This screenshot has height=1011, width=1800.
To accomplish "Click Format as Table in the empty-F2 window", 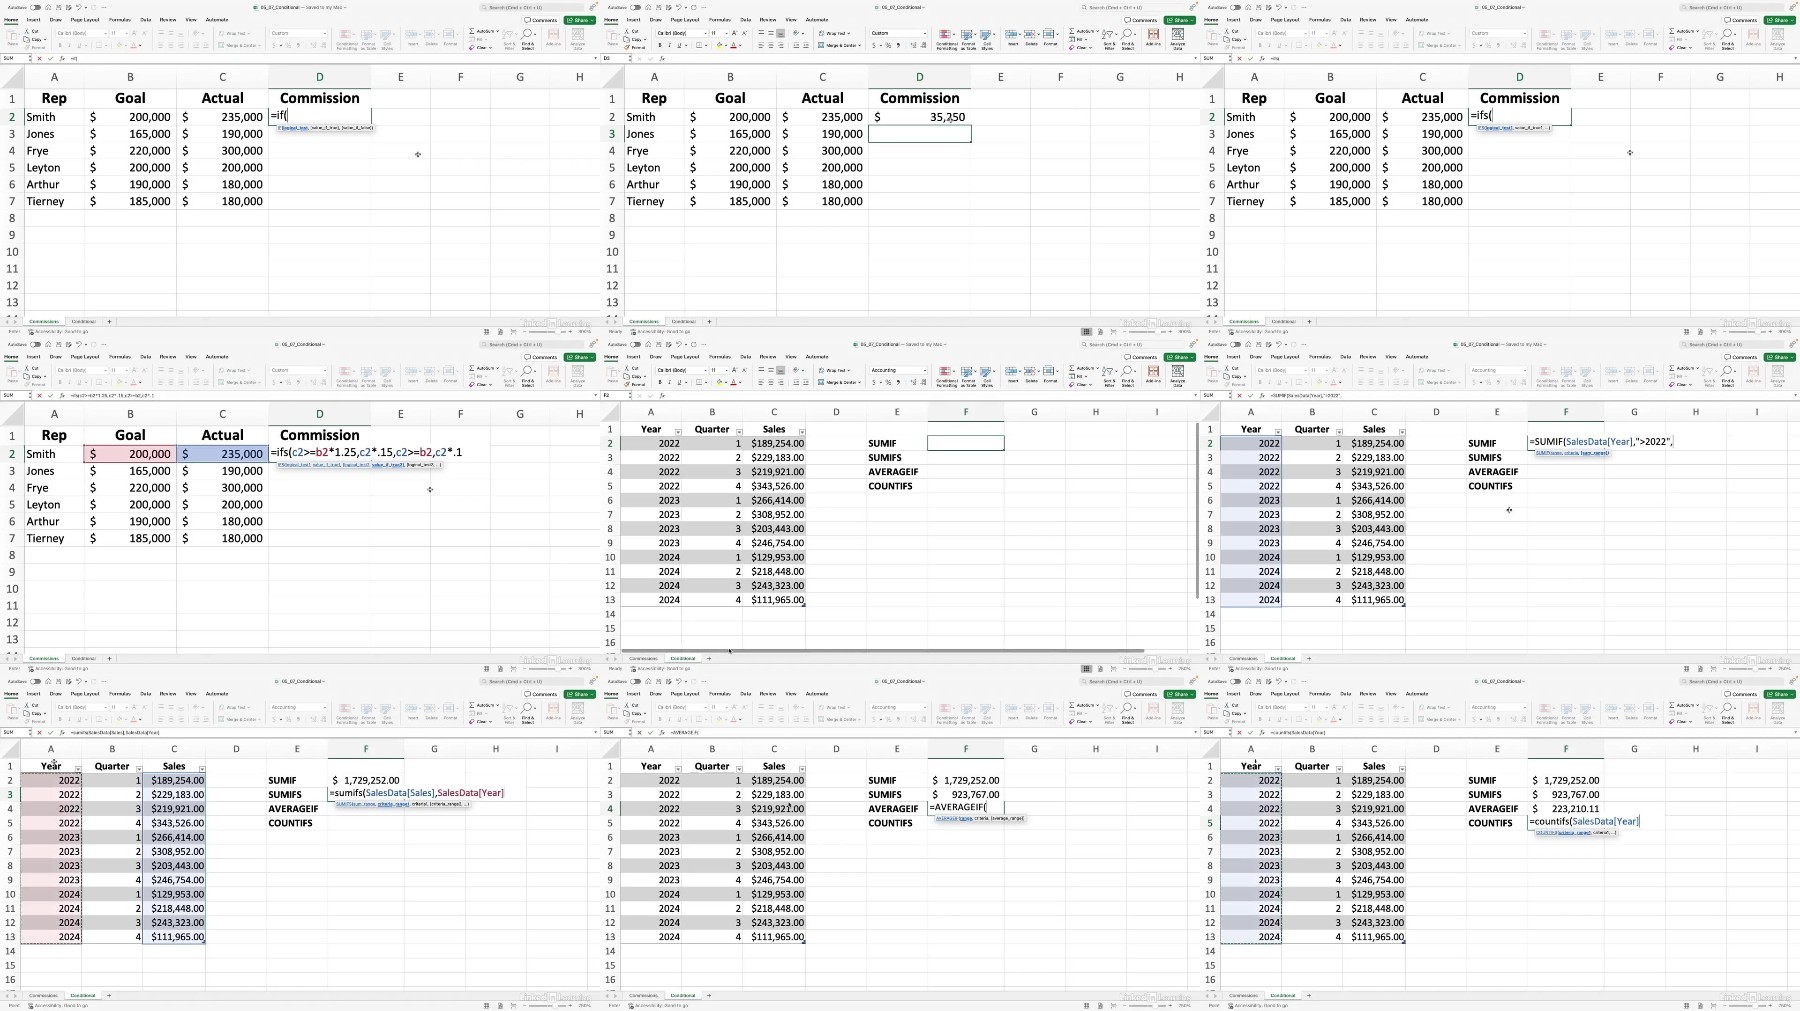I will pyautogui.click(x=968, y=375).
